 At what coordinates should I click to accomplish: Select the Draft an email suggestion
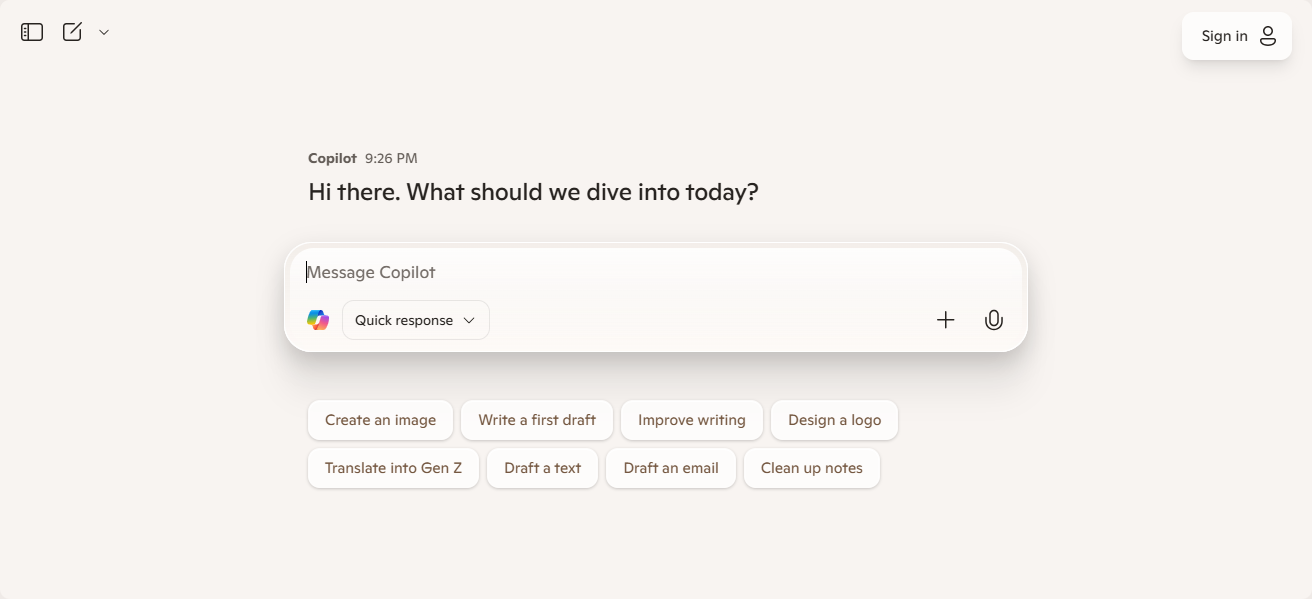pyautogui.click(x=671, y=468)
